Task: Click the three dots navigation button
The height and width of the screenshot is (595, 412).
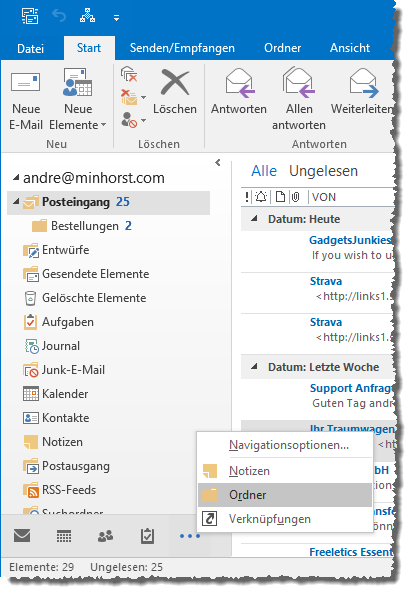Action: tap(190, 536)
